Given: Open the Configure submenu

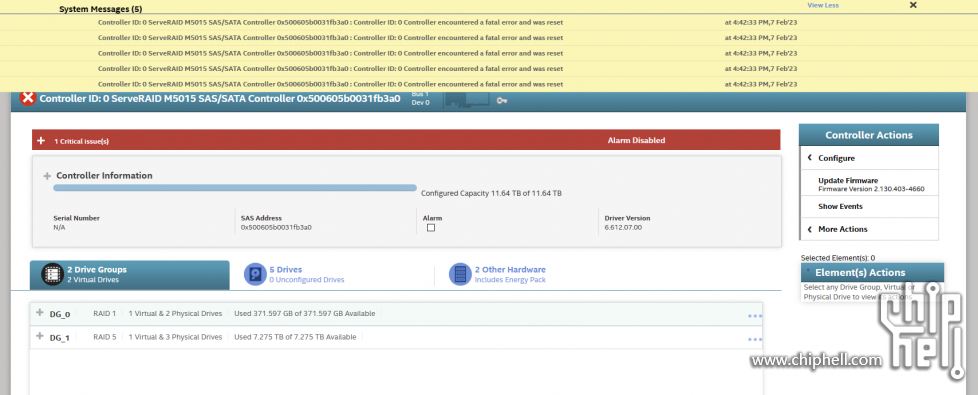Looking at the screenshot, I should click(x=869, y=158).
